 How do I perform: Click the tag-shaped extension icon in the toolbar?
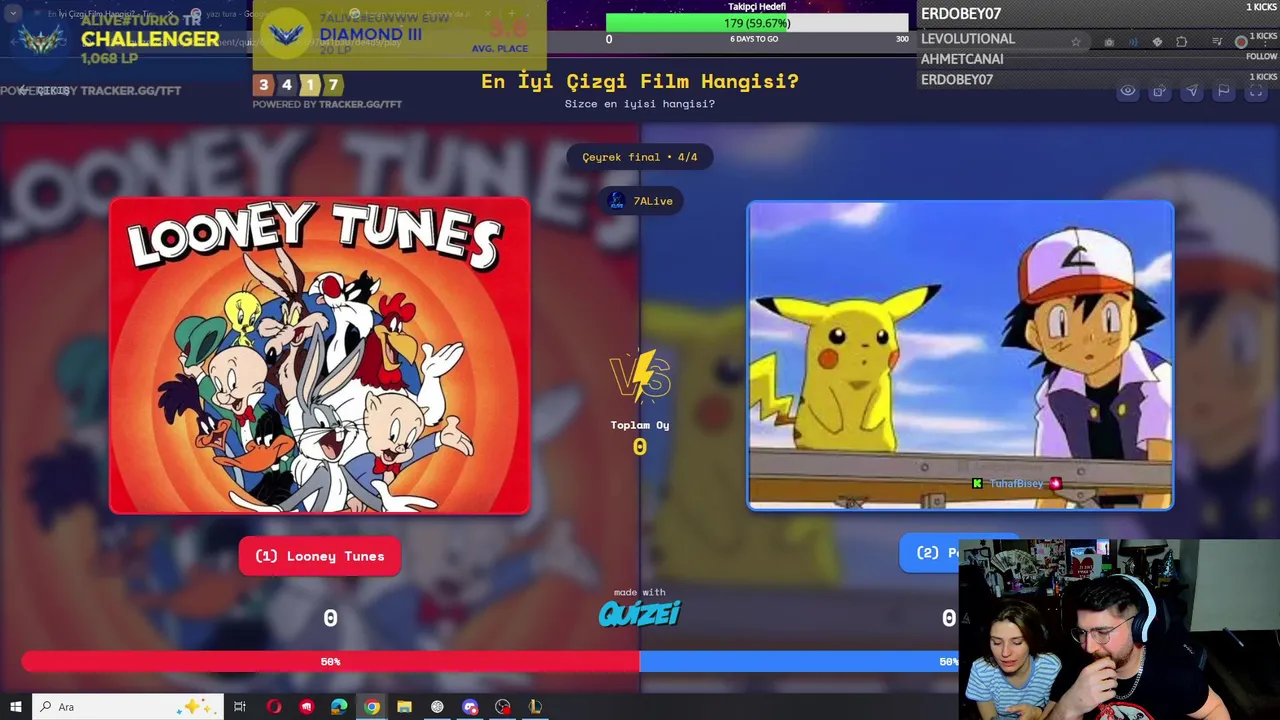tap(1157, 42)
